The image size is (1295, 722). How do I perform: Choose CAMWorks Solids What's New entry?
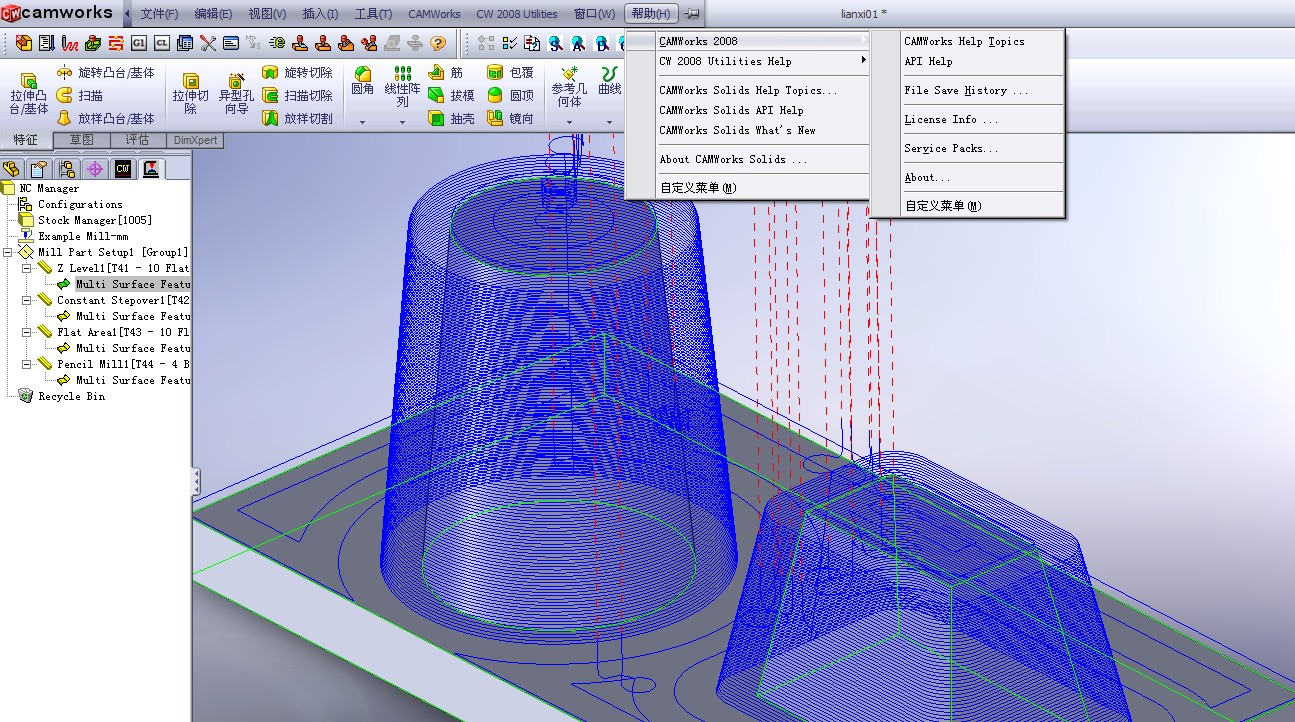click(x=747, y=130)
